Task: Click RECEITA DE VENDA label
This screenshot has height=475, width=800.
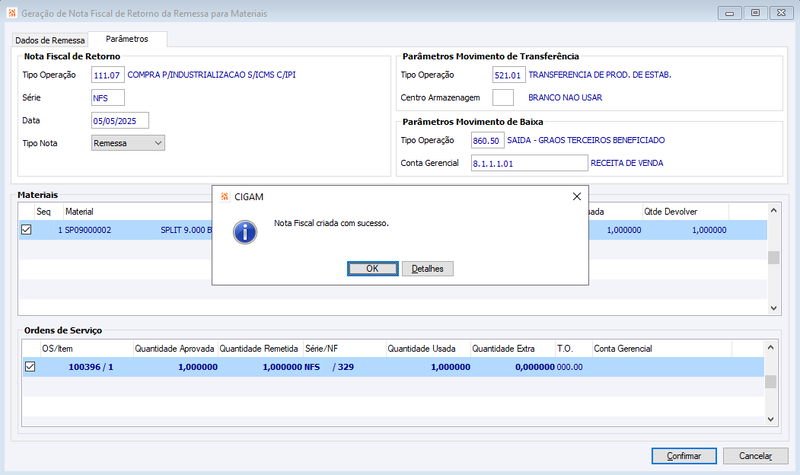Action: click(627, 163)
